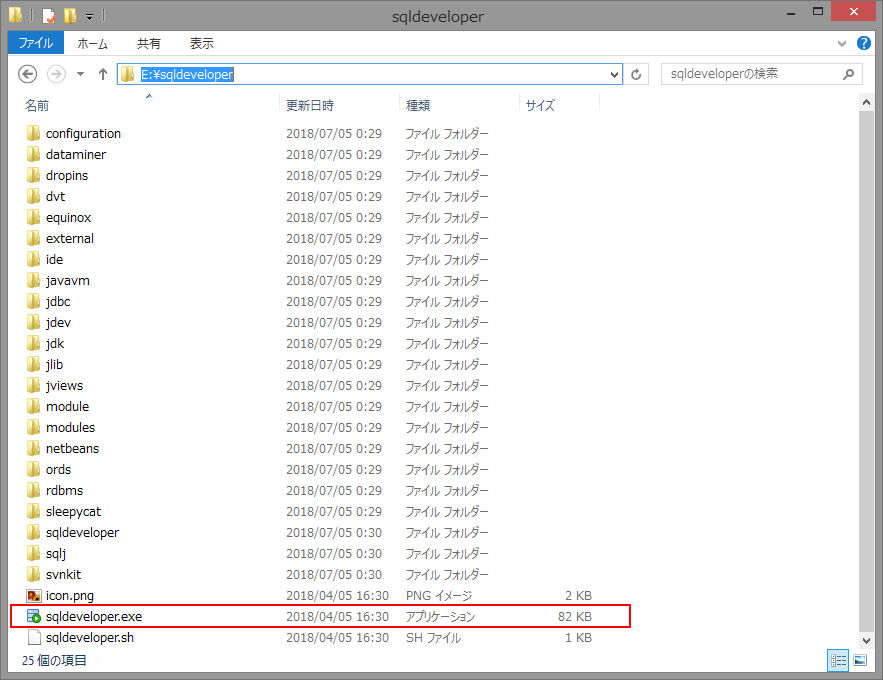Viewport: 883px width, 680px height.
Task: Select the modules folder name
Action: pyautogui.click(x=70, y=427)
